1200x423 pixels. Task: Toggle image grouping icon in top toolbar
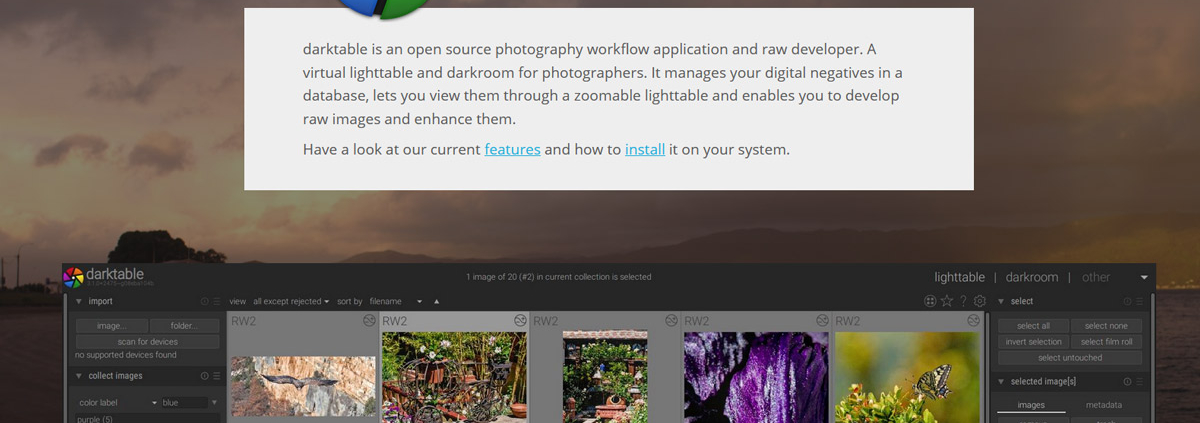[x=930, y=301]
